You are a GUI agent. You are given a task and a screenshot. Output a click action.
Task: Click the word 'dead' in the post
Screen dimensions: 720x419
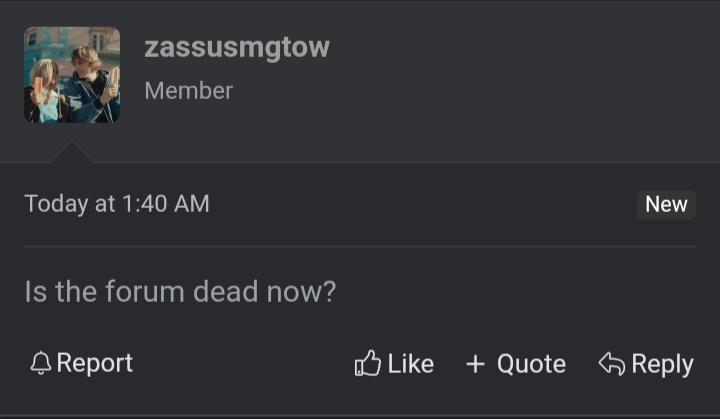pos(226,292)
